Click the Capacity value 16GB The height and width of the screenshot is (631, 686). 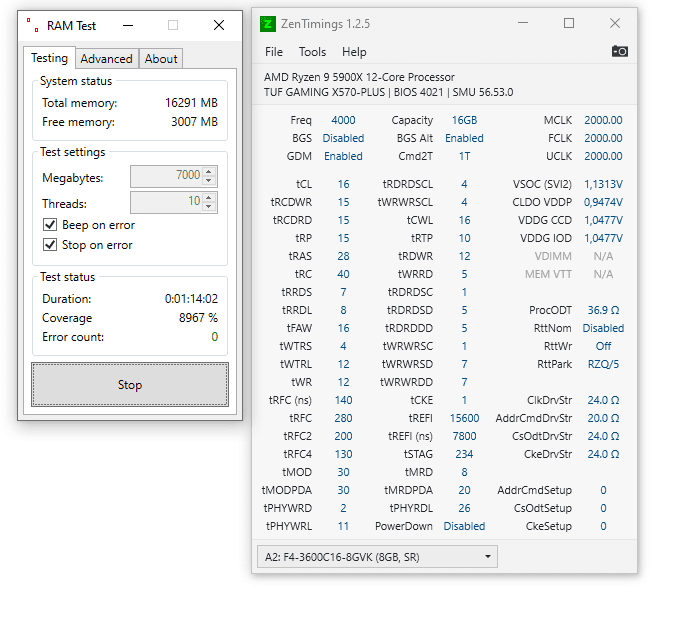pyautogui.click(x=464, y=120)
